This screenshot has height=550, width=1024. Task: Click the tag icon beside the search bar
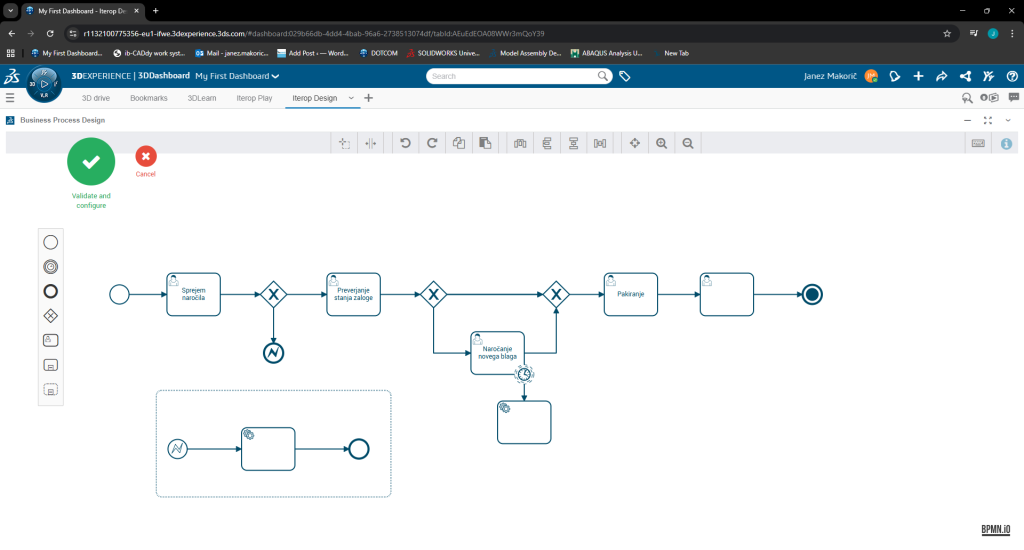[625, 76]
